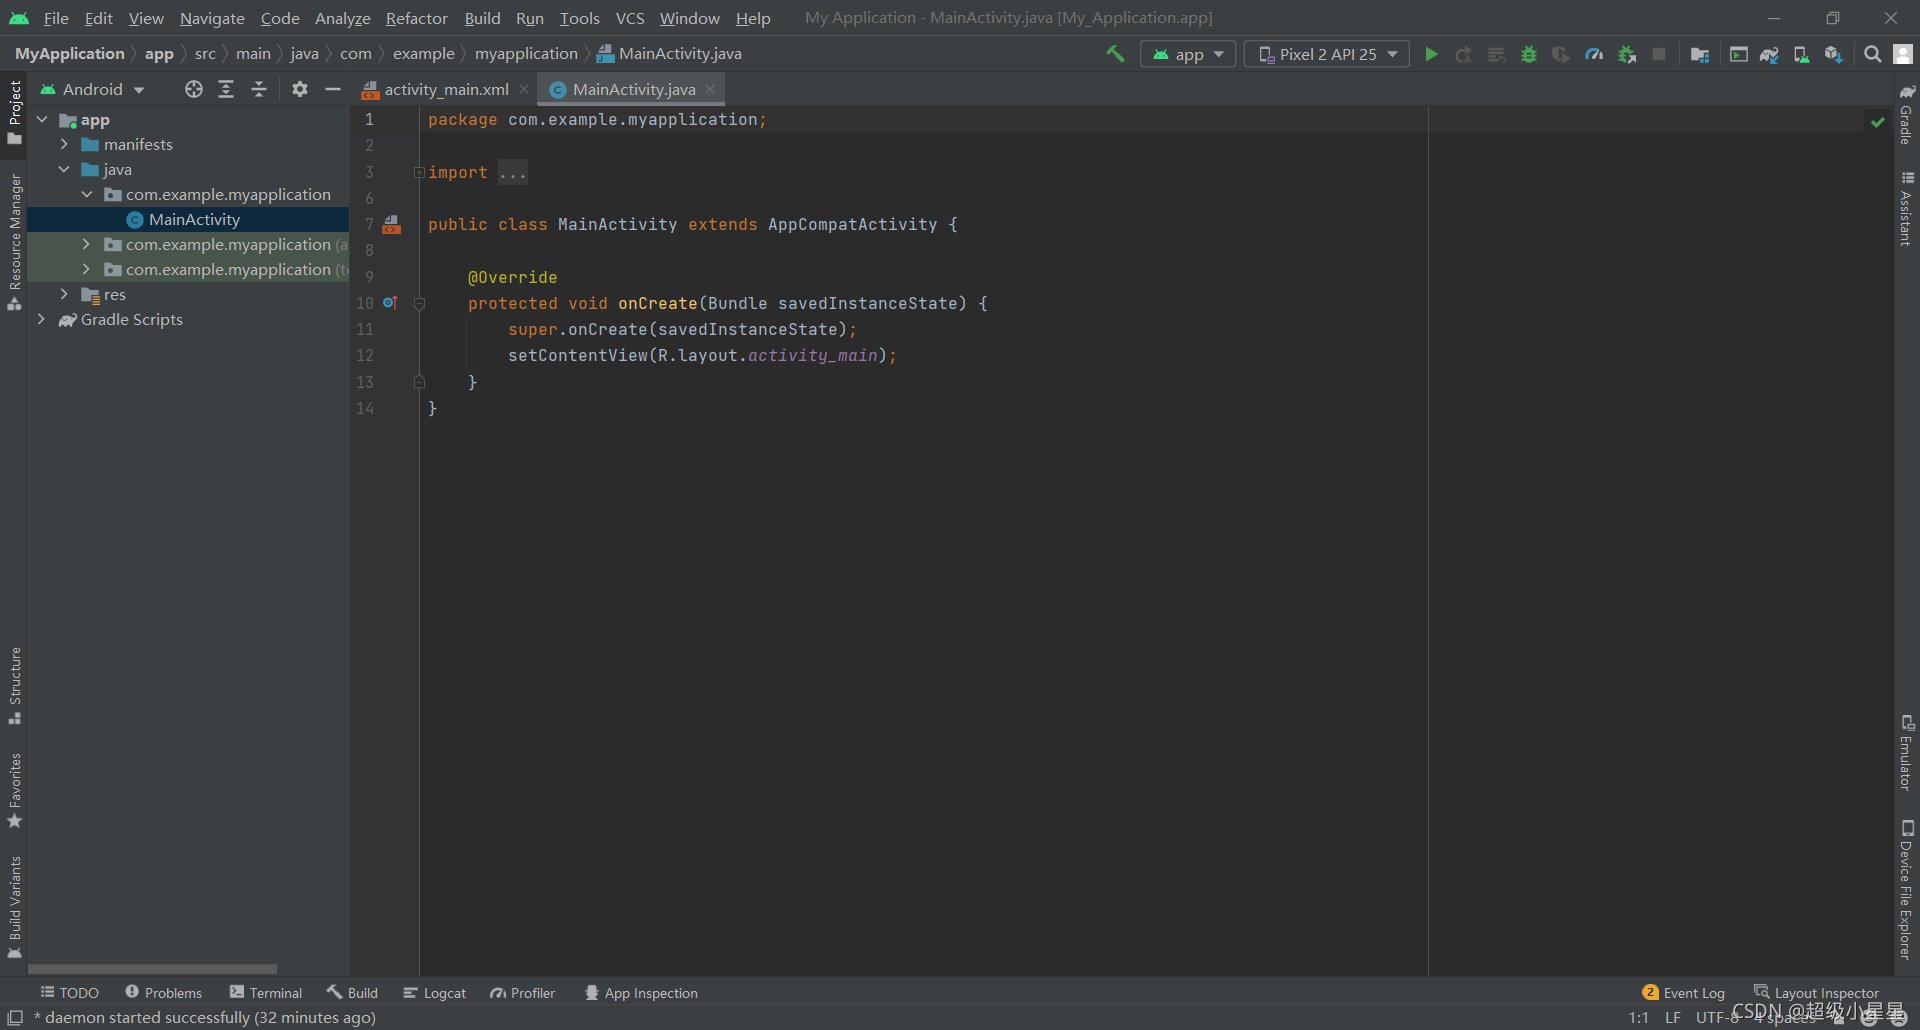This screenshot has width=1920, height=1030.
Task: Toggle Device File Explorer side panel
Action: (1907, 890)
